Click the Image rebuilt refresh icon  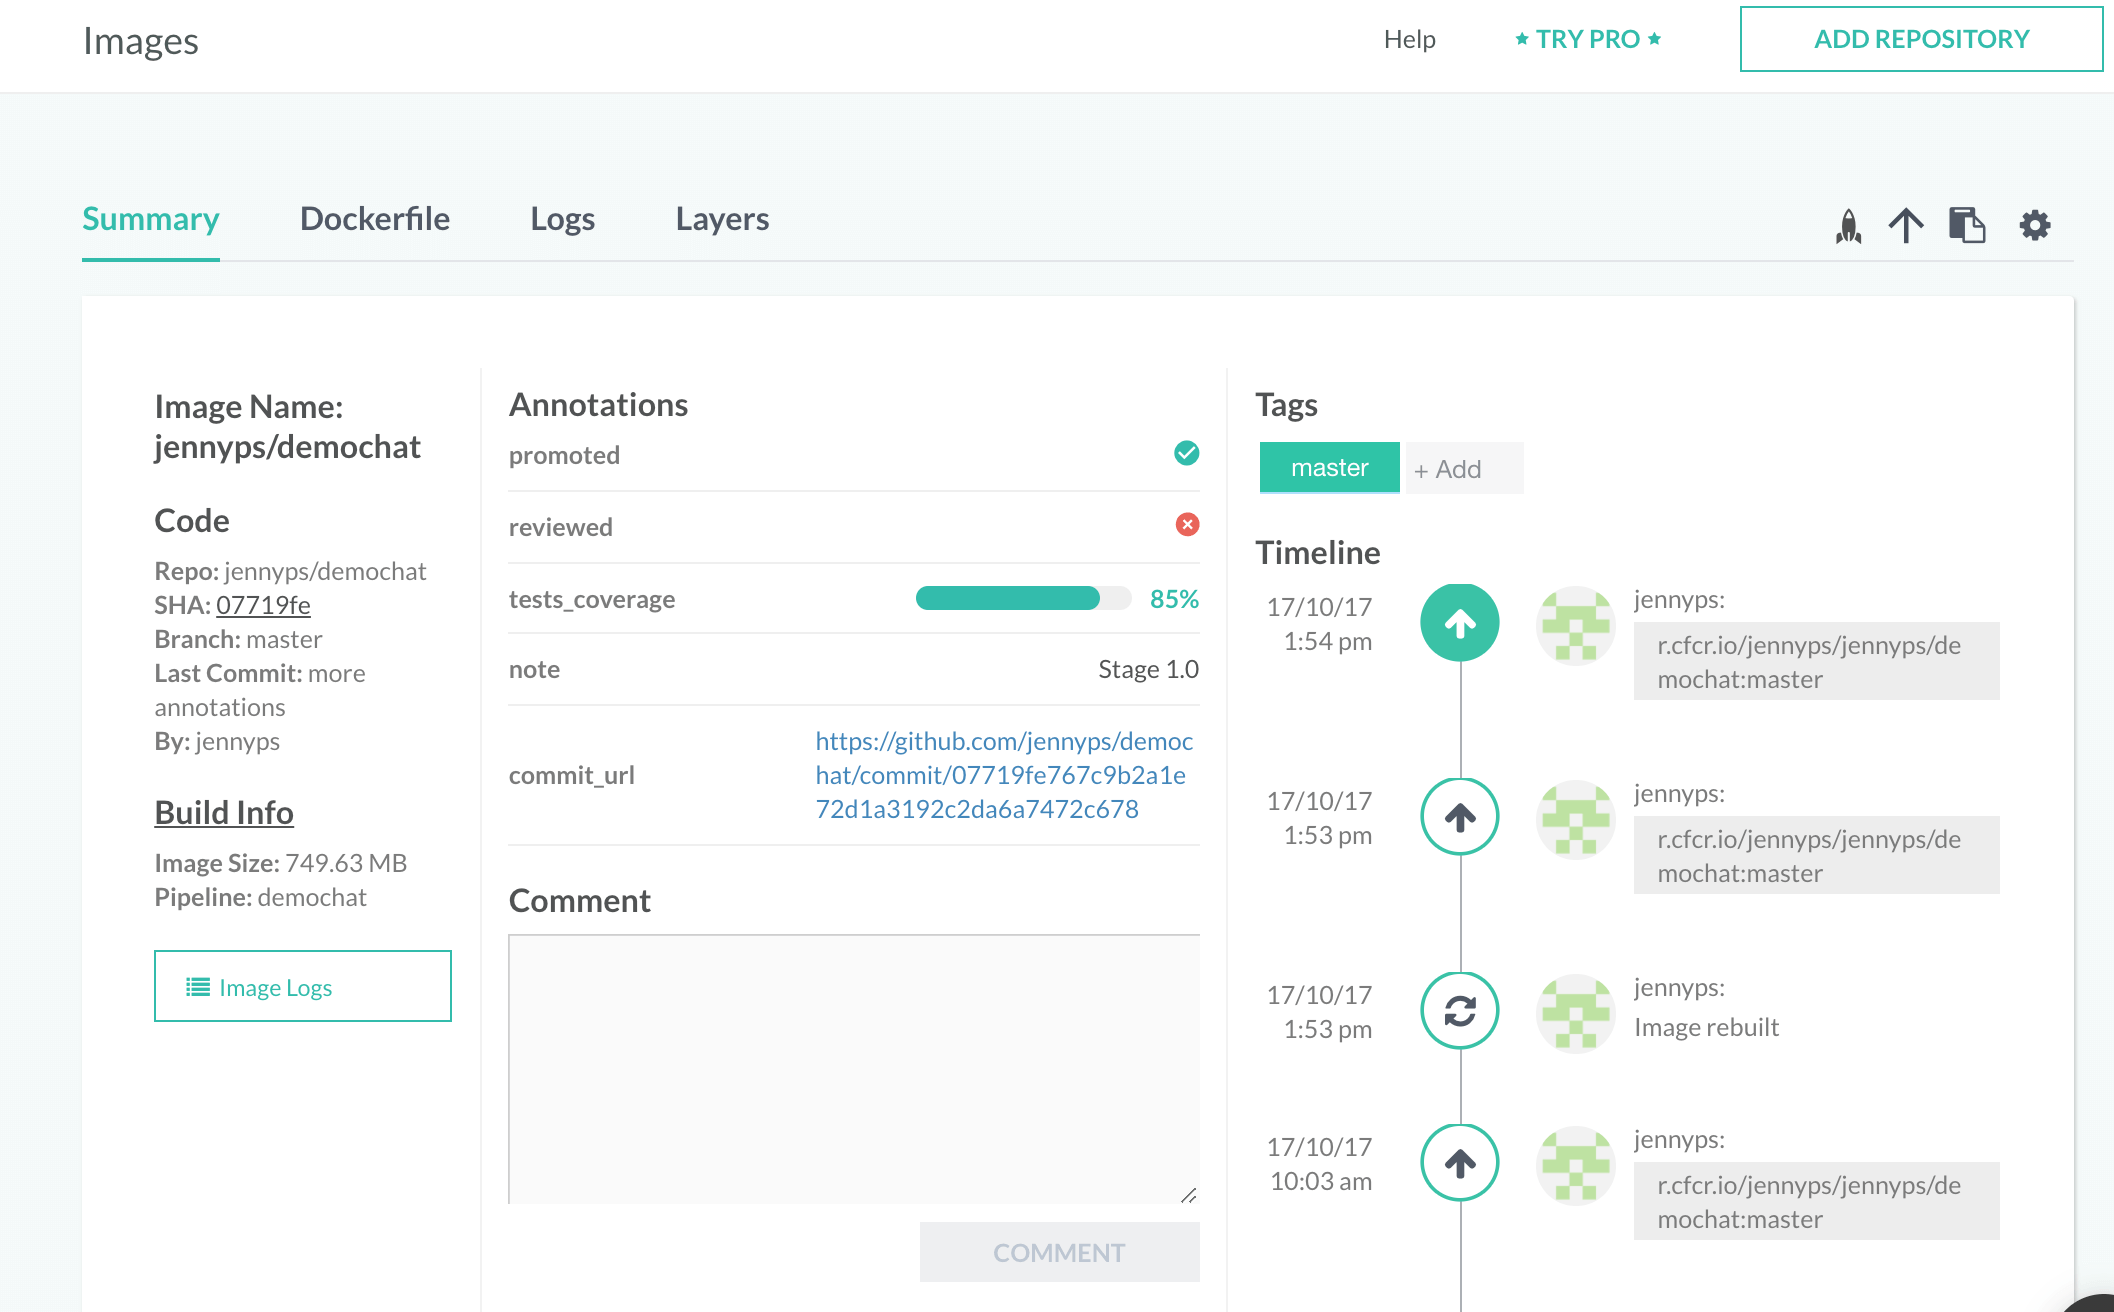[x=1460, y=1011]
